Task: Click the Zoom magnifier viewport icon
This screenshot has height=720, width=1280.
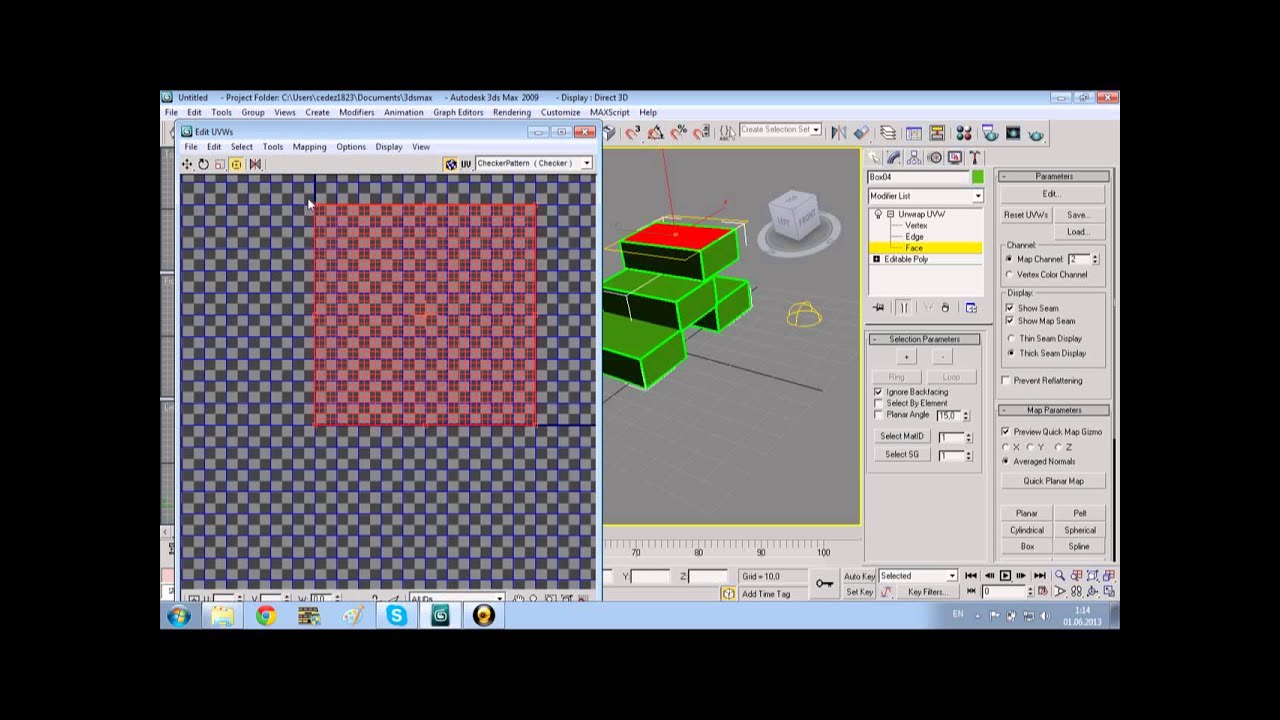Action: [1060, 576]
